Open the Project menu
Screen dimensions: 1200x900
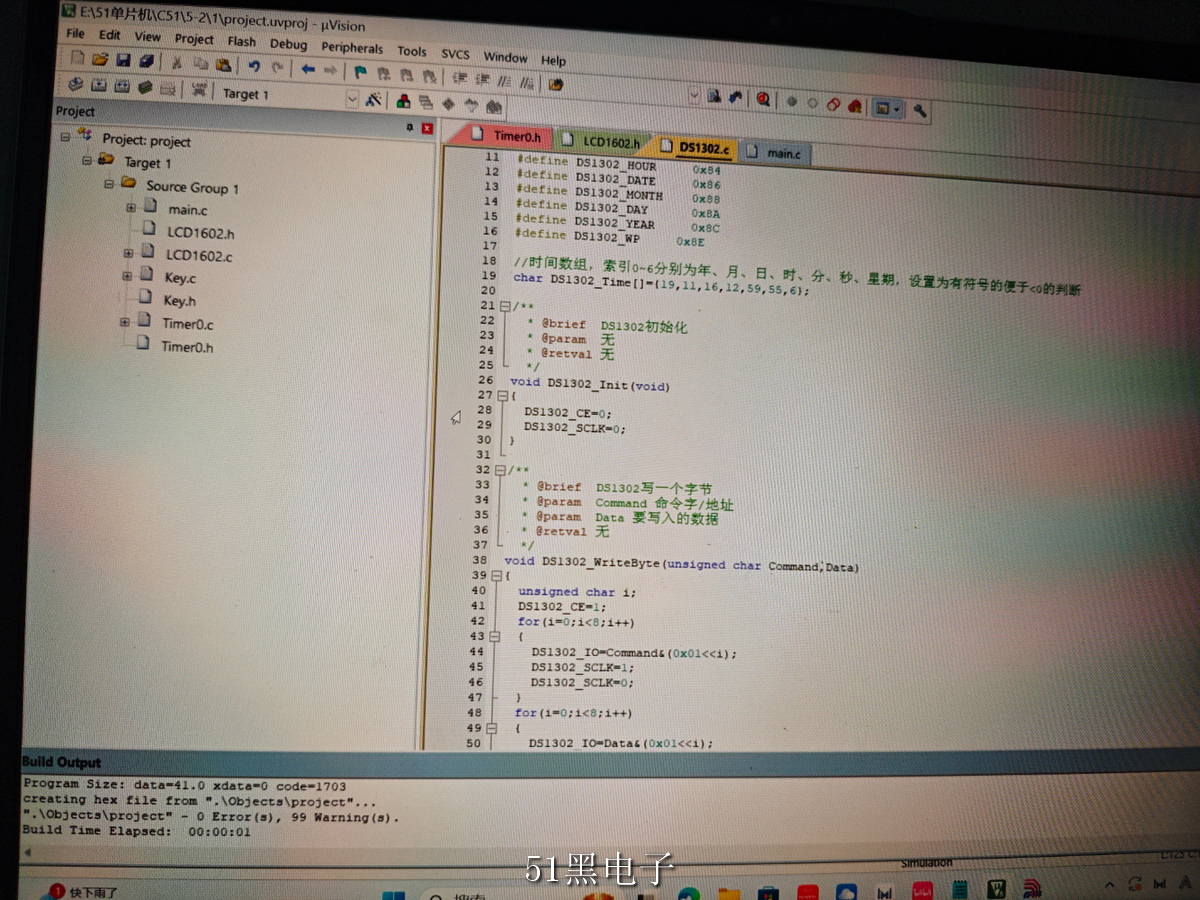(194, 39)
